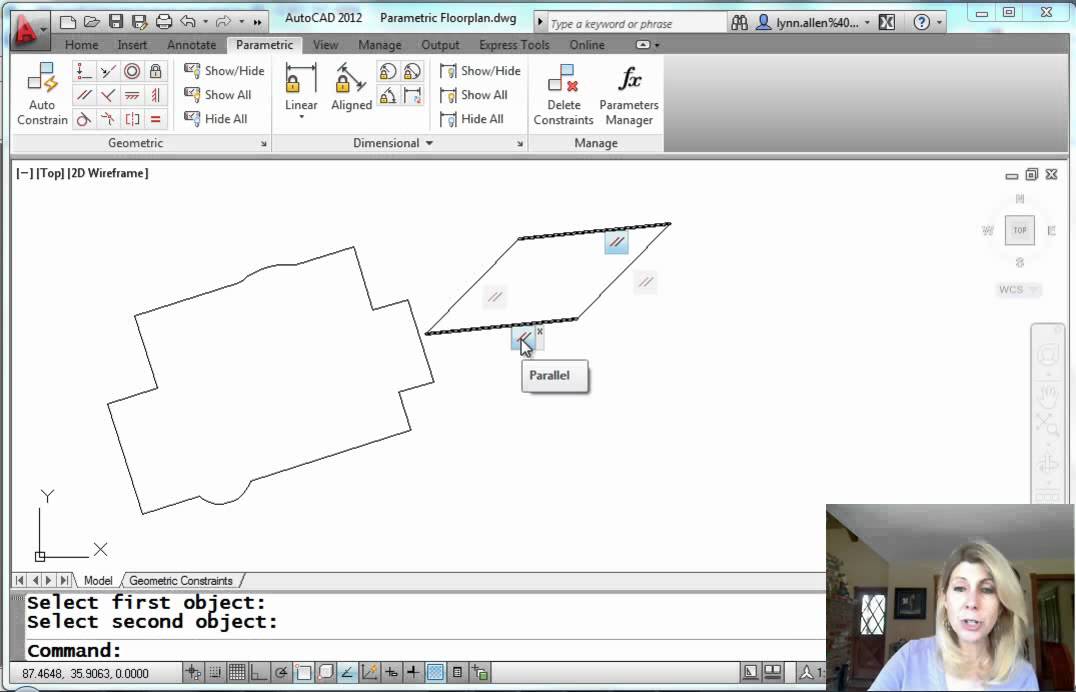
Task: Toggle Transparency display in status bar
Action: (435, 672)
